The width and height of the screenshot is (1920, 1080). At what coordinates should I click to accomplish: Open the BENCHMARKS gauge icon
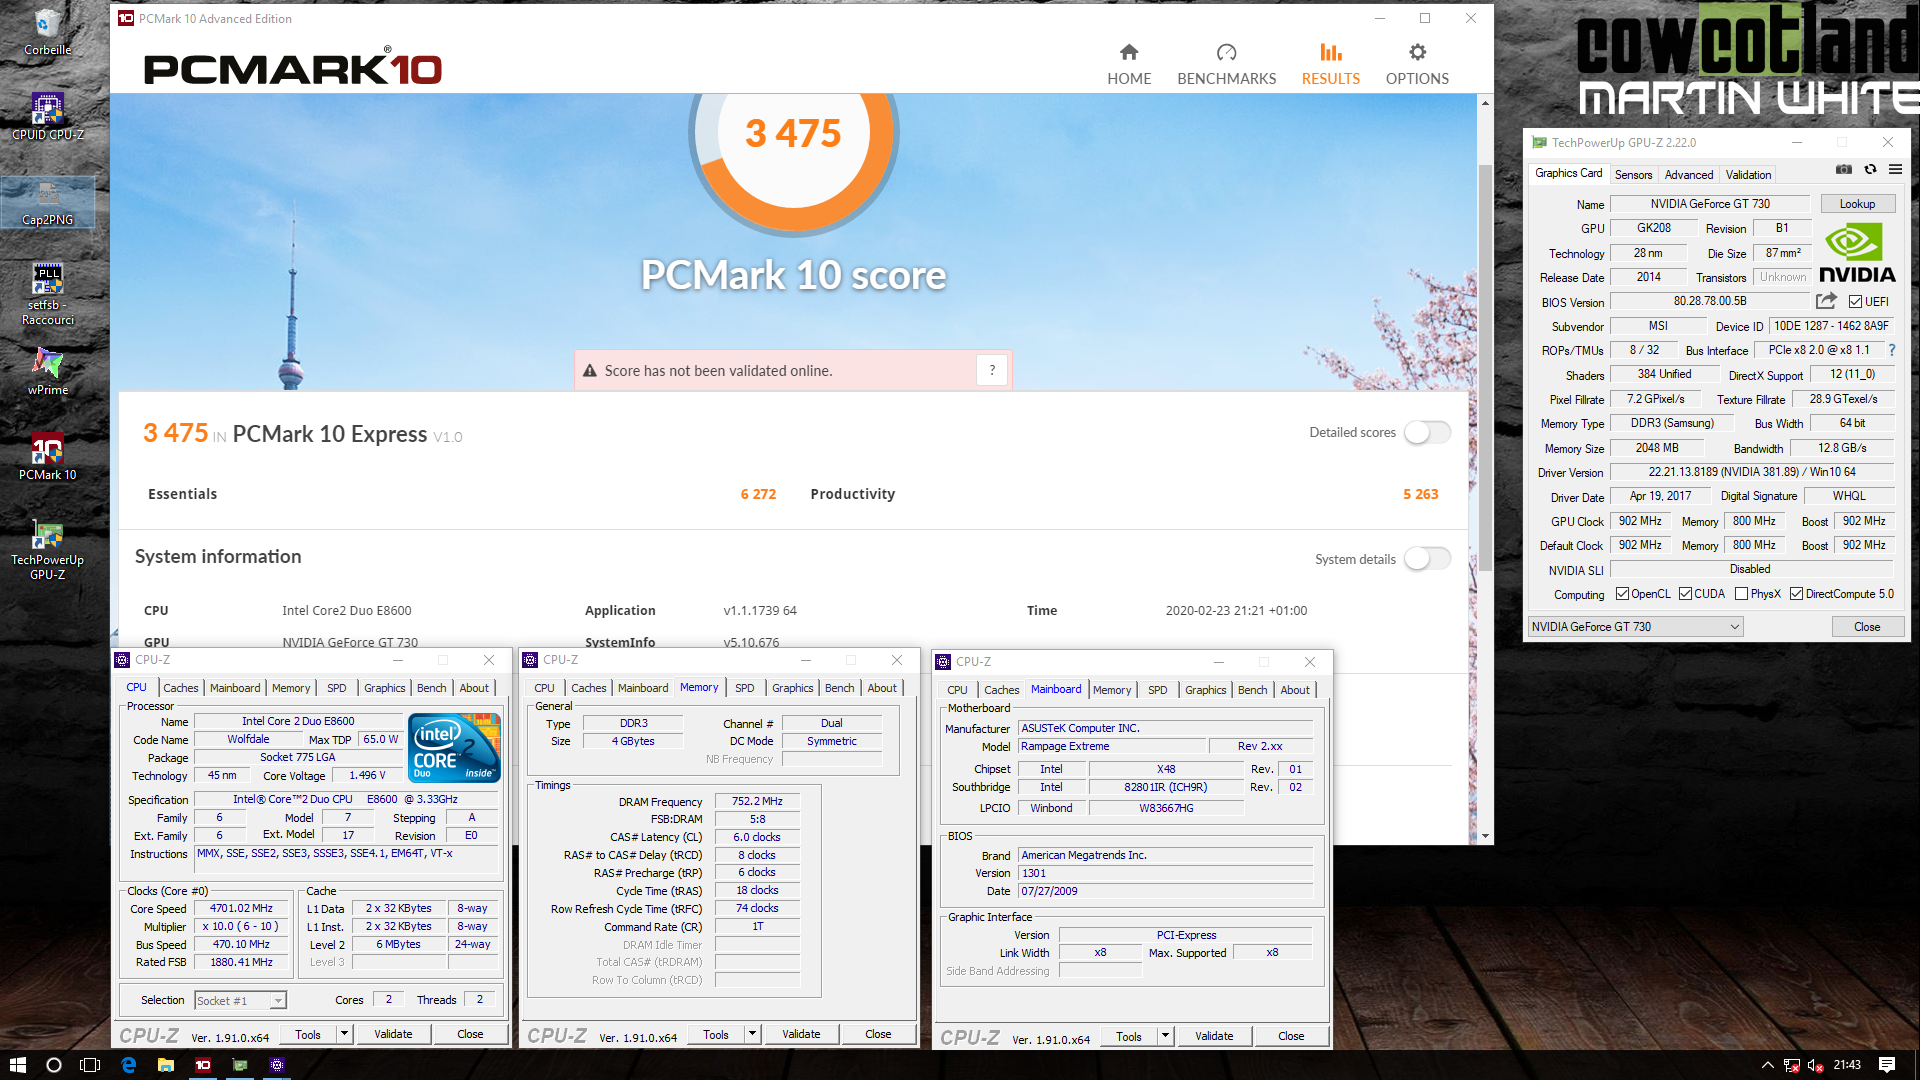(1226, 52)
